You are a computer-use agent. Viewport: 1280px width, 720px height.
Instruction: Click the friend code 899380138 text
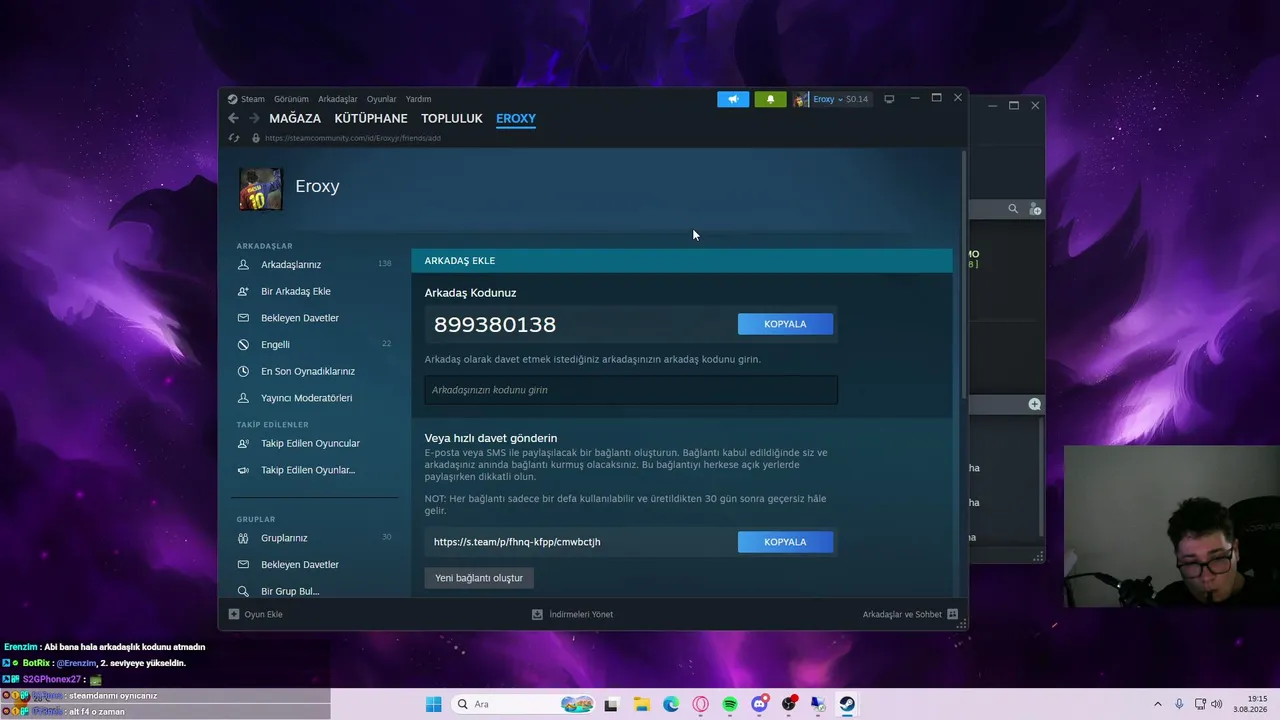point(495,324)
